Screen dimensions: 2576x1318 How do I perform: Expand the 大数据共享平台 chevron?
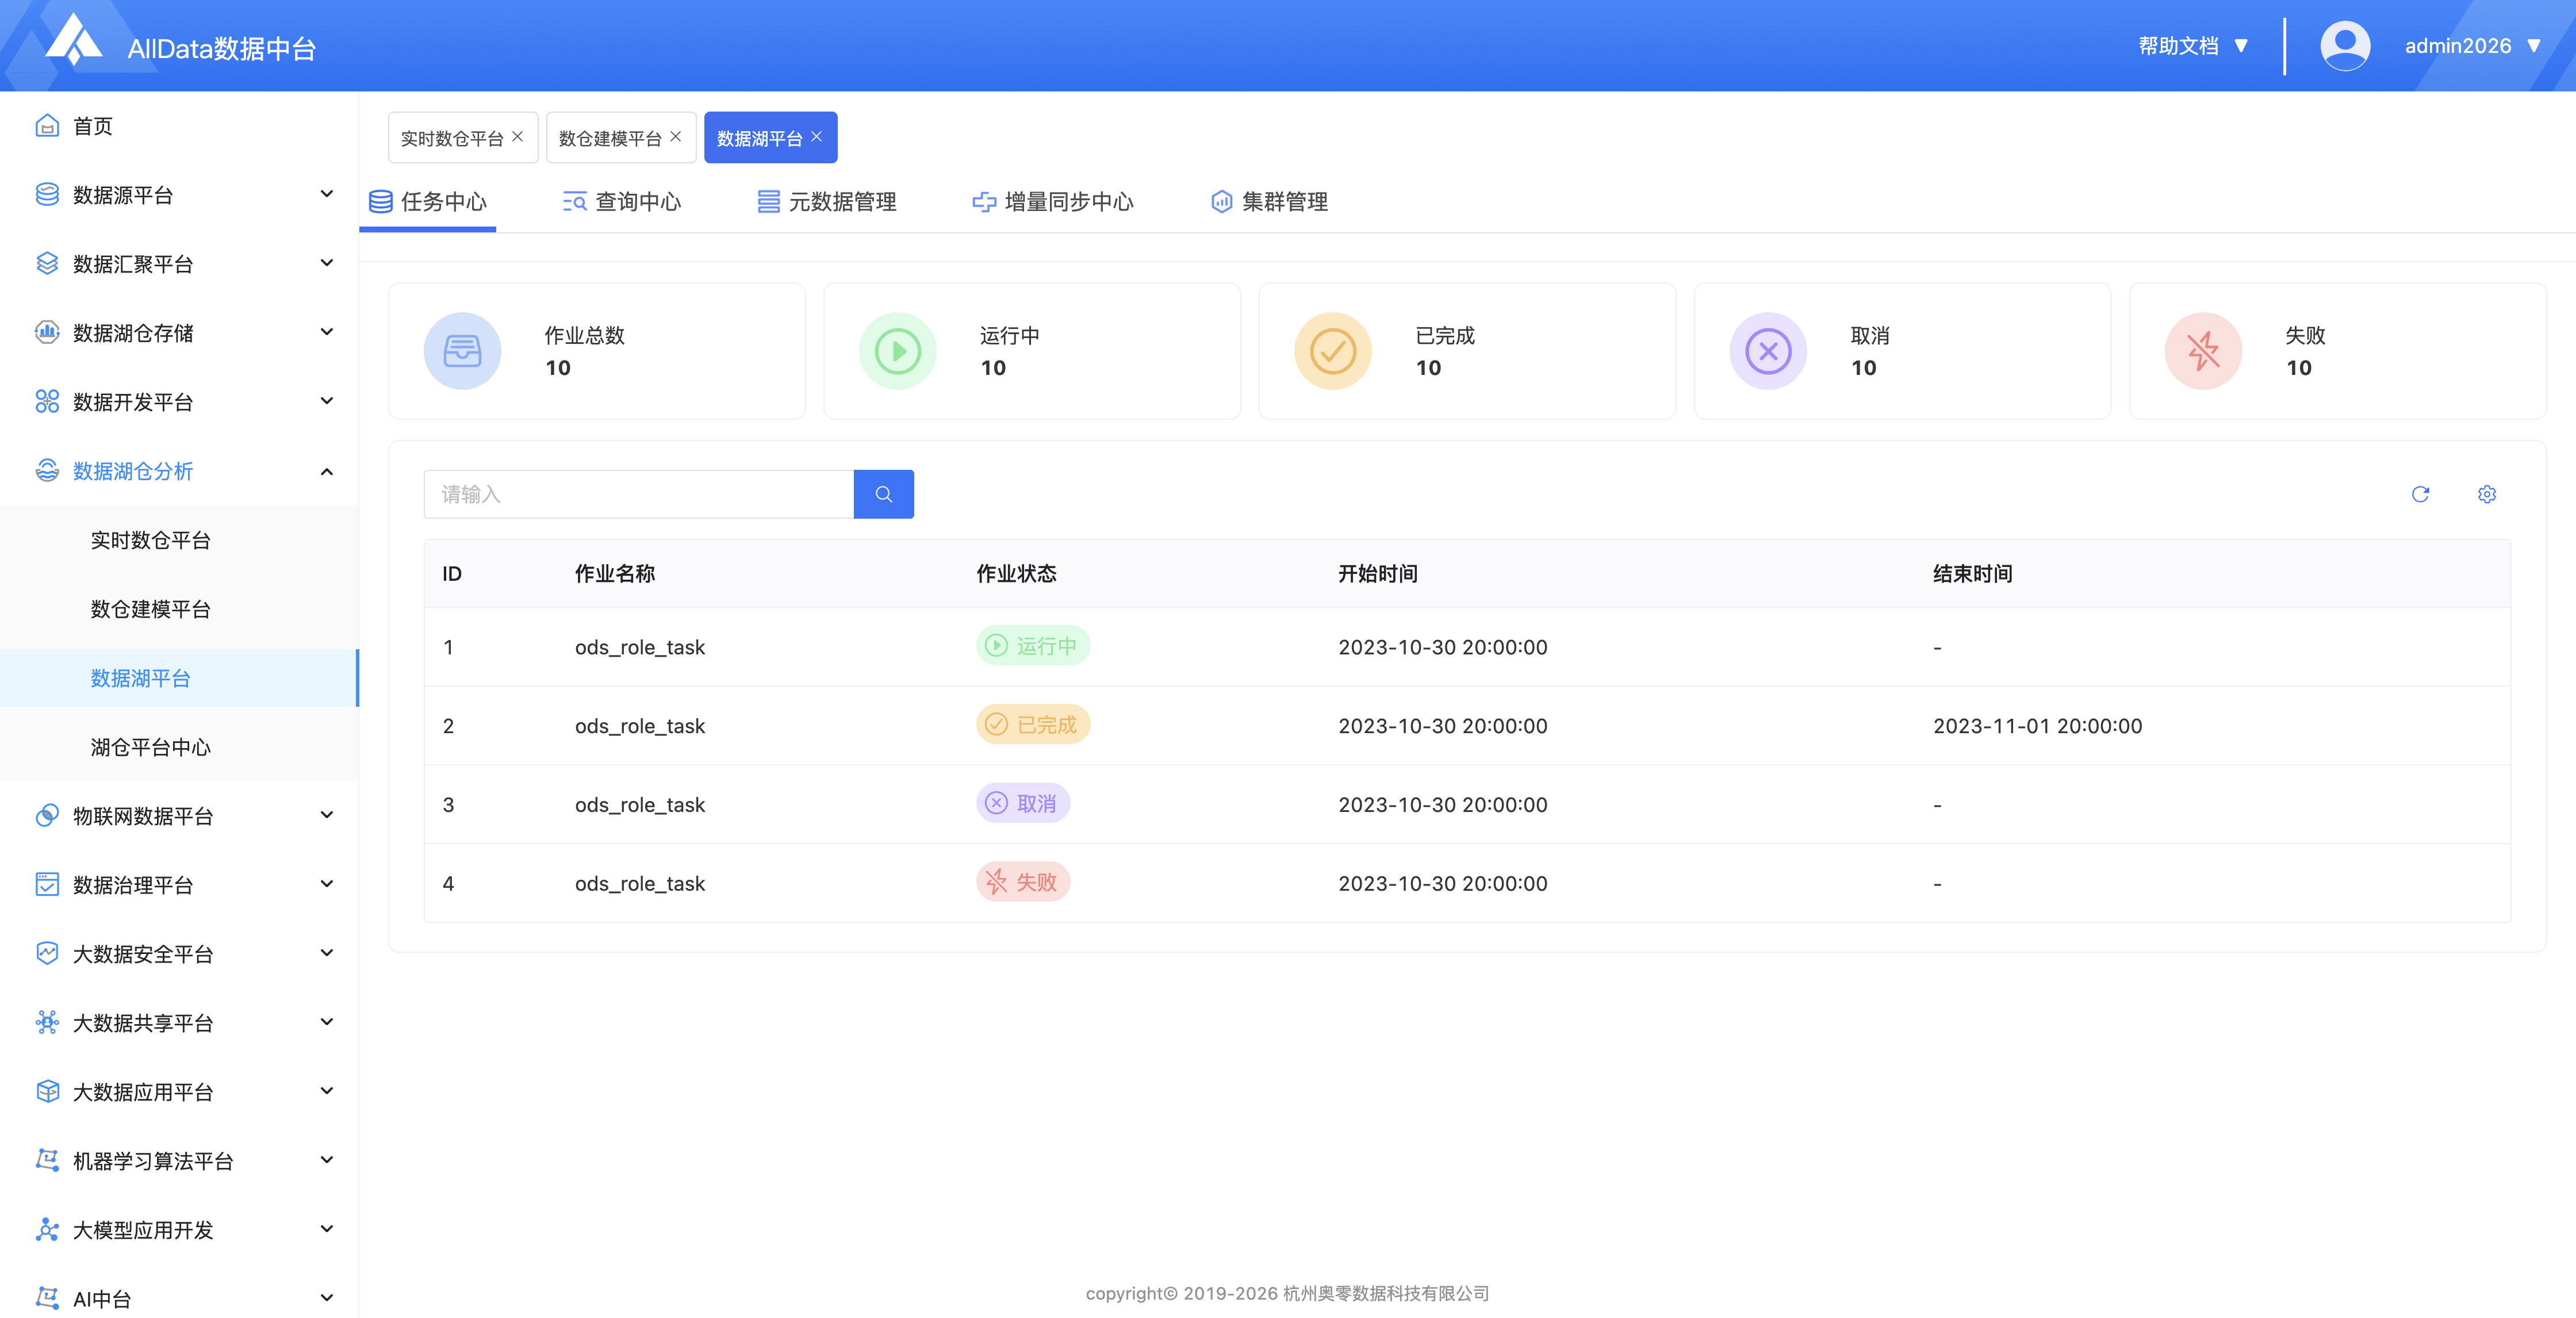pos(326,1022)
